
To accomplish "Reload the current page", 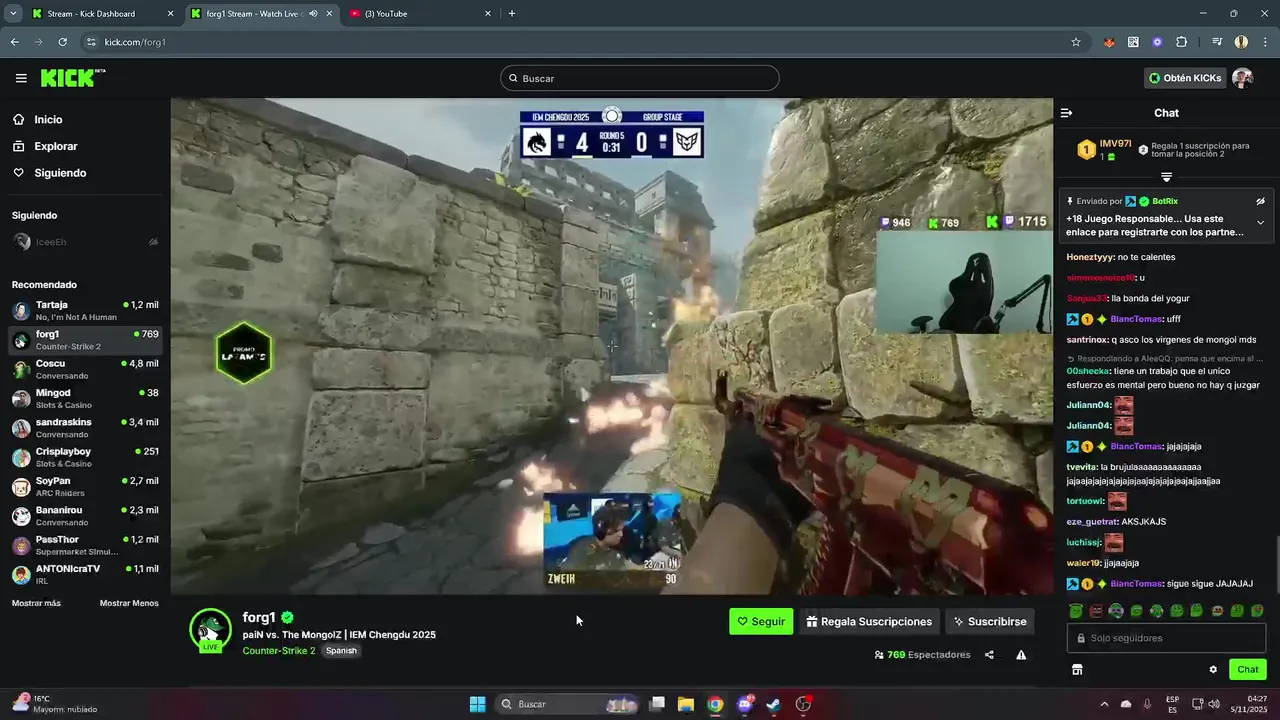I will point(62,42).
